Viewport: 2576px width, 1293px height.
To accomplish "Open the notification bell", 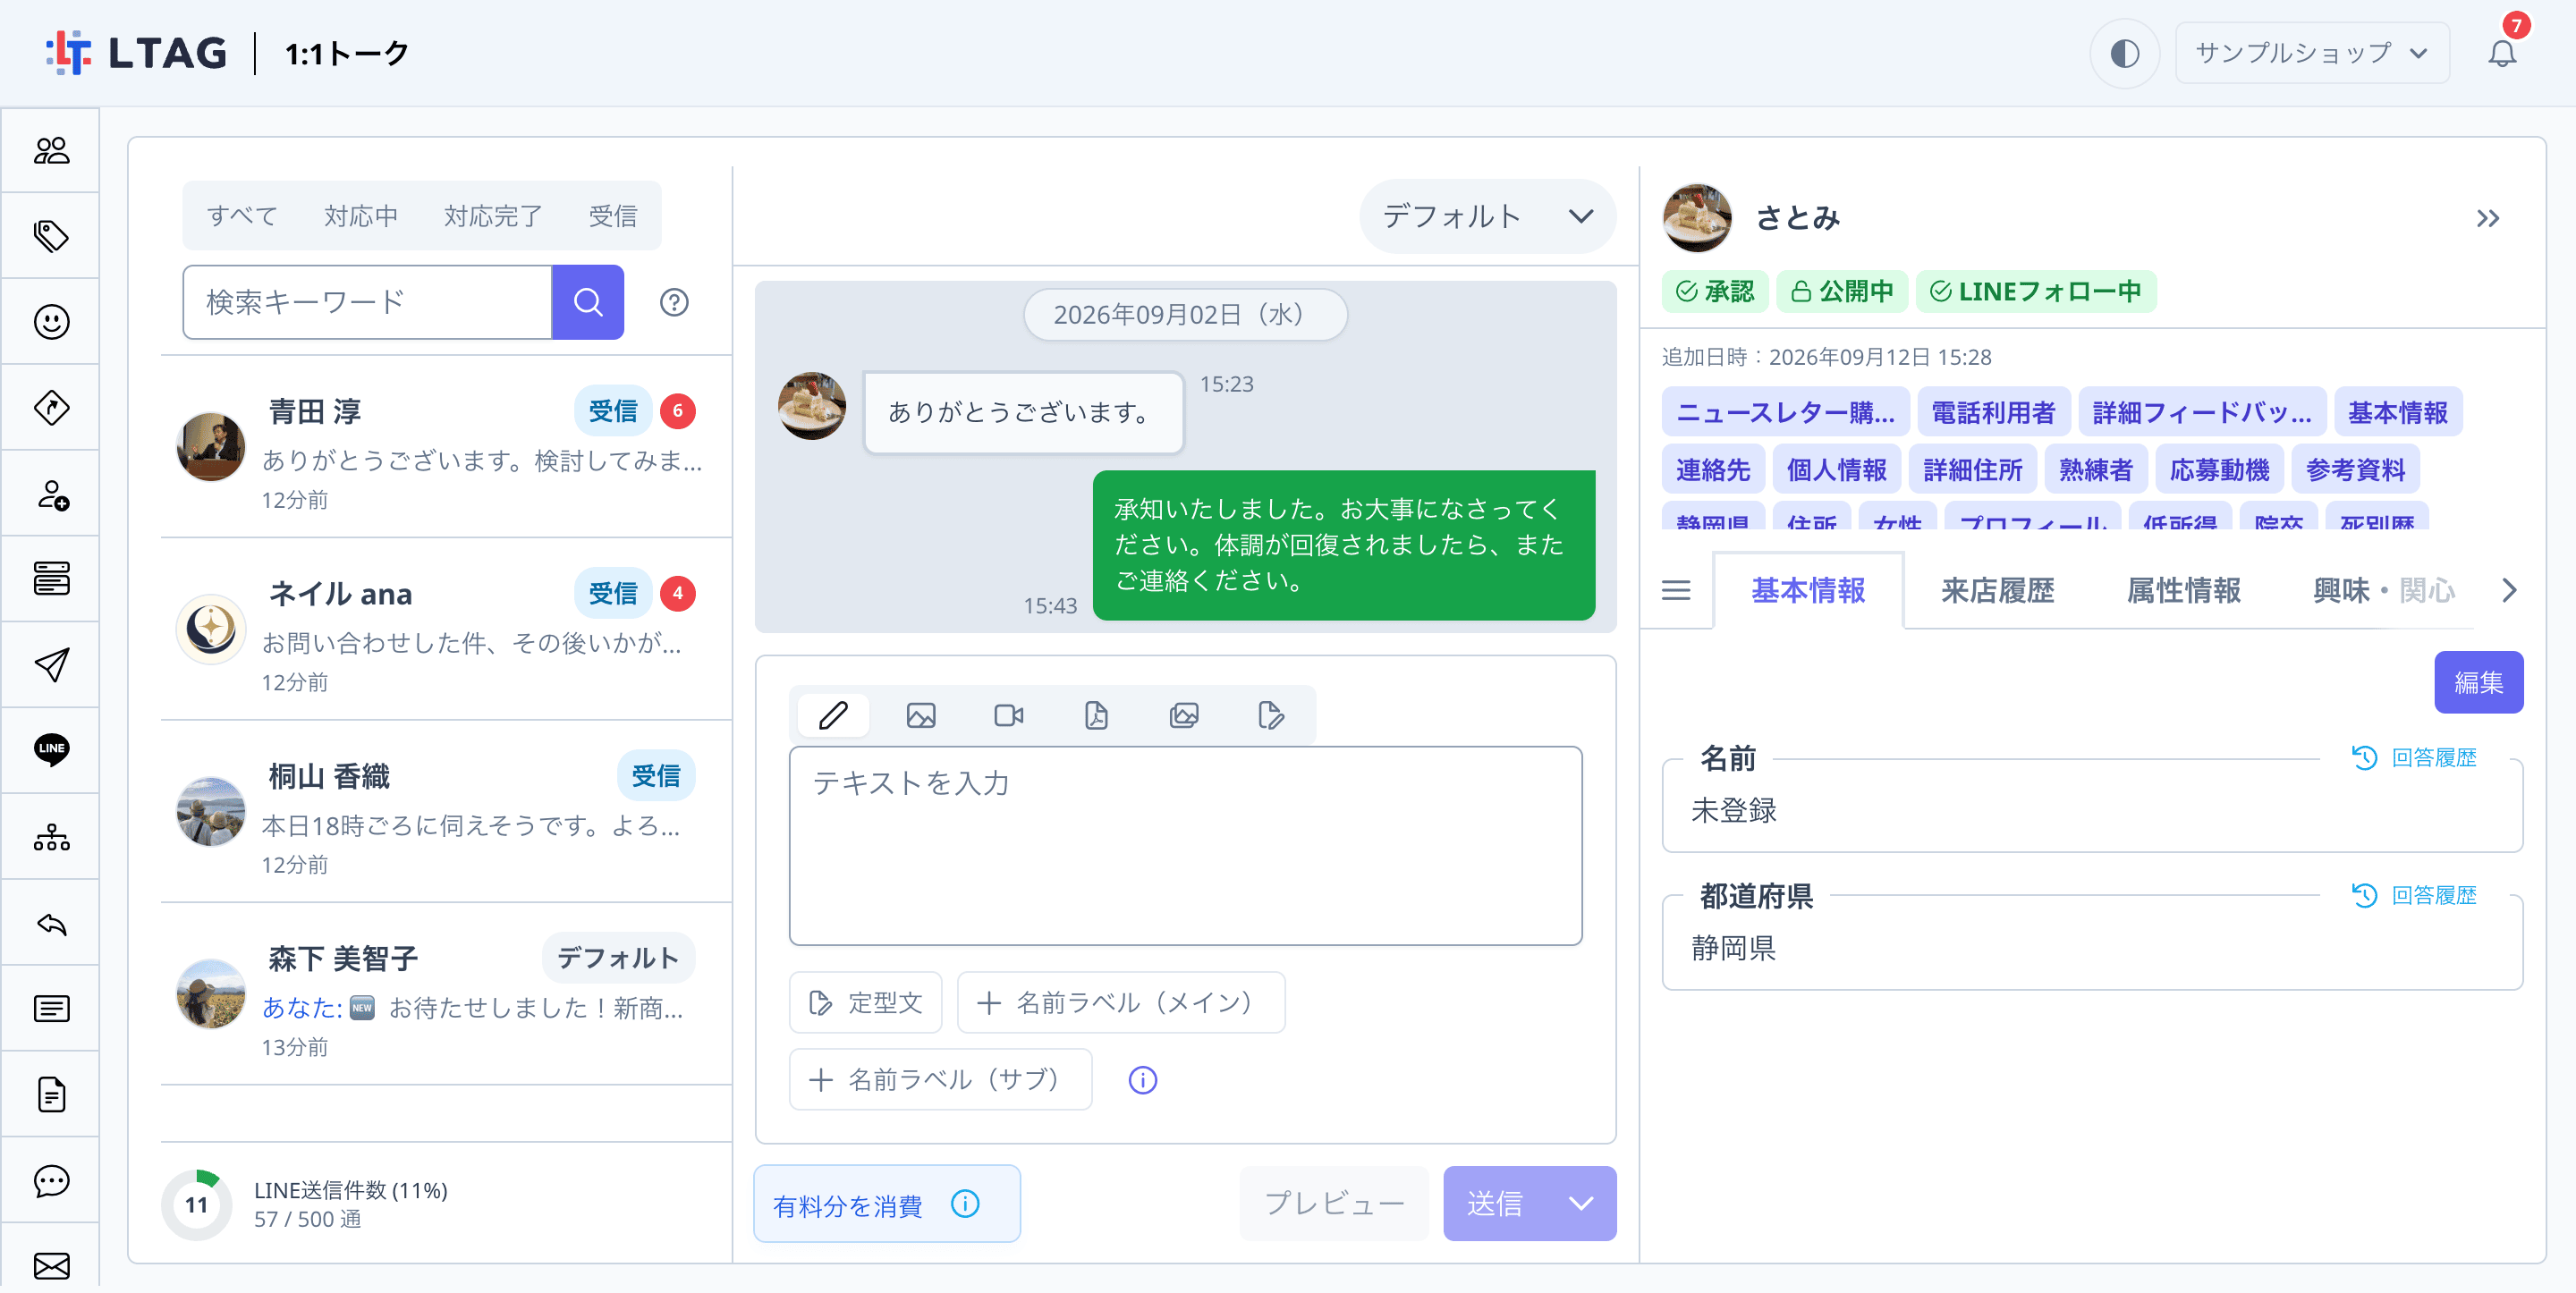I will coord(2502,53).
